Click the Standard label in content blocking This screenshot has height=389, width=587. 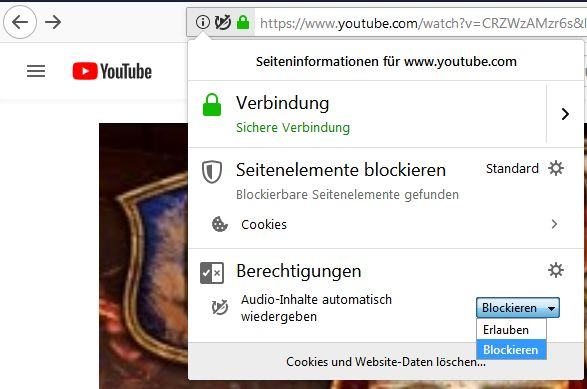click(x=512, y=168)
